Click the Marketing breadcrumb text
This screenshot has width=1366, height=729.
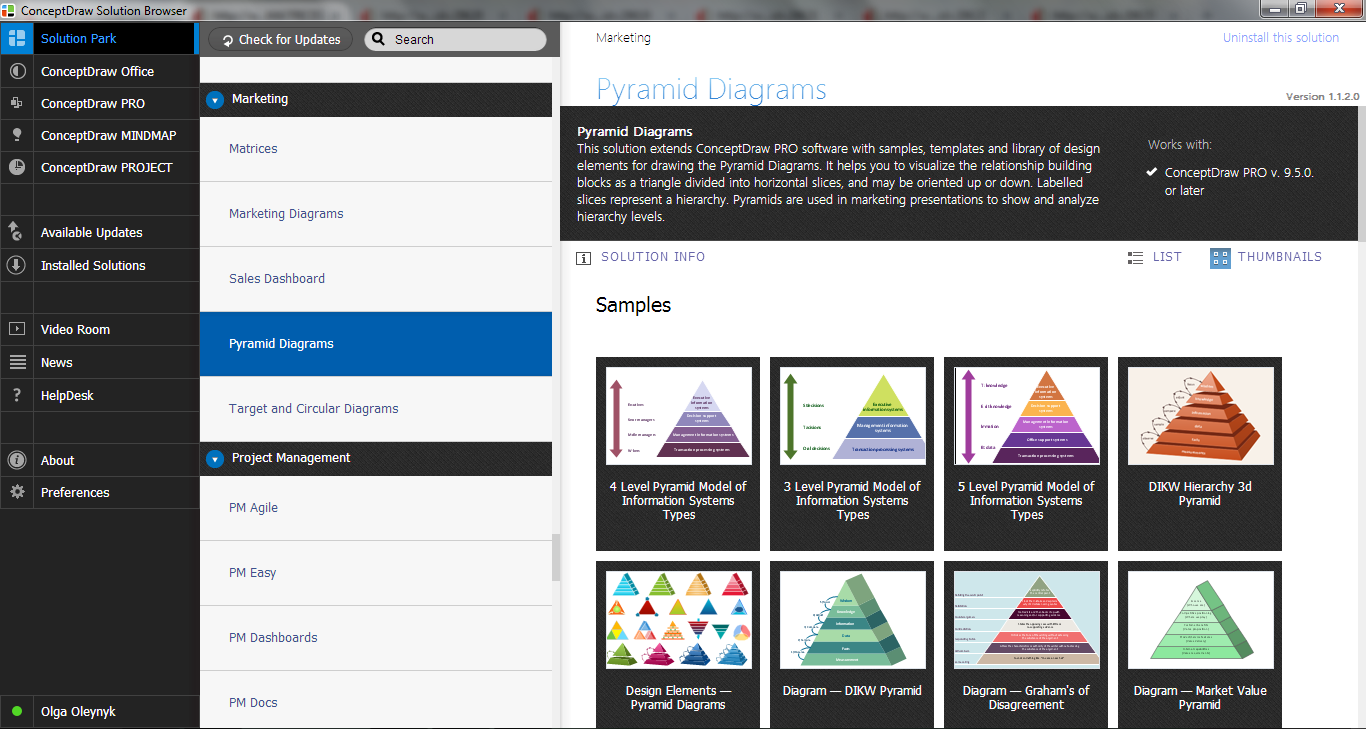click(623, 38)
